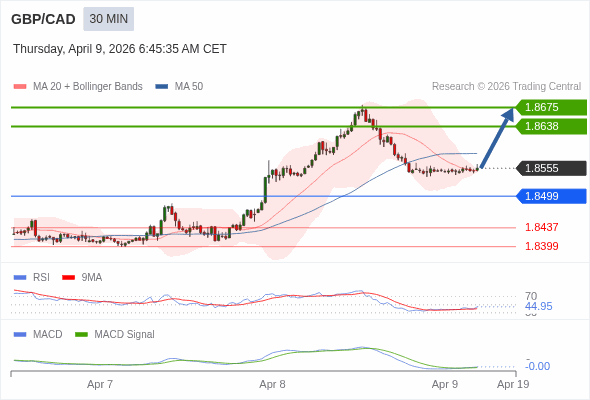The image size is (590, 400).
Task: Click the Apr 9 date axis label
Action: [x=445, y=385]
